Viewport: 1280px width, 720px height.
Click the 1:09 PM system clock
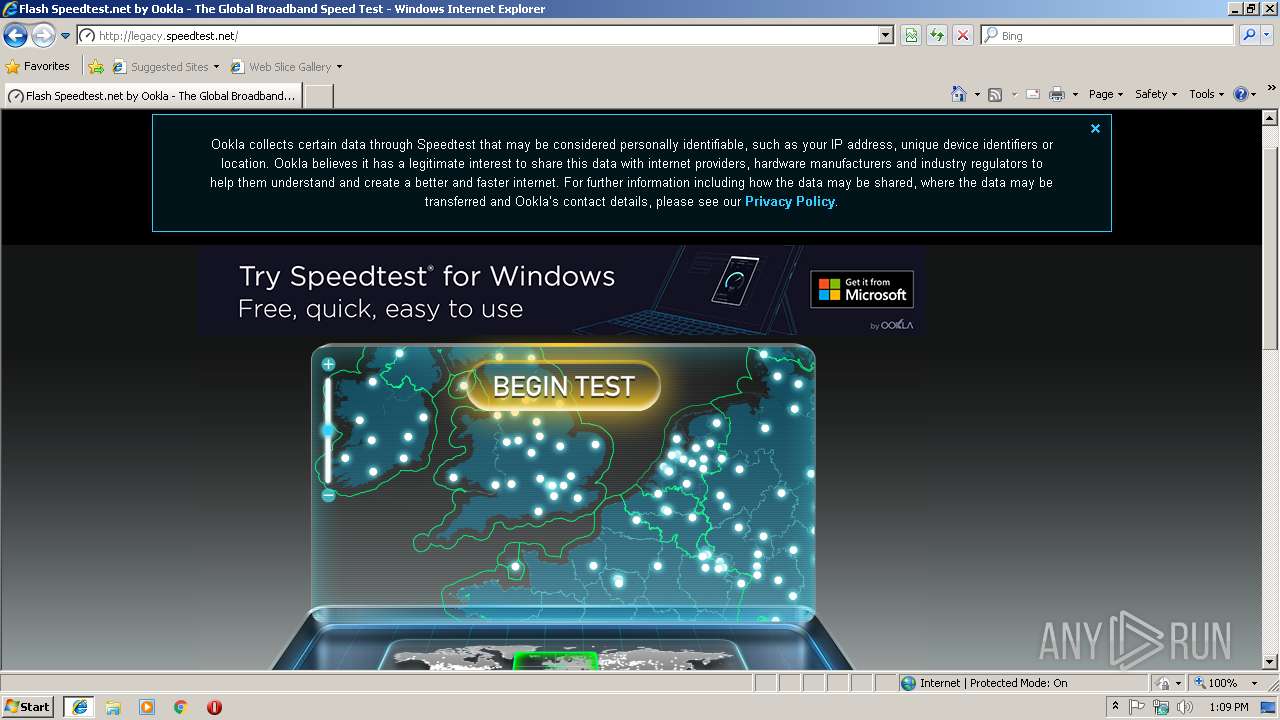click(x=1228, y=707)
